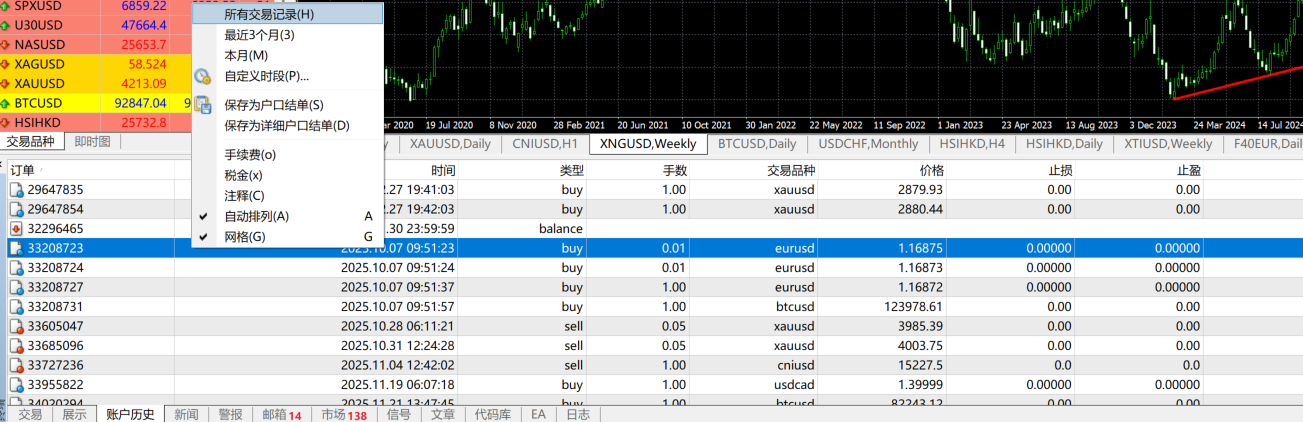Switch to the 邮箱 tab
The width and height of the screenshot is (1303, 422).
tap(281, 414)
